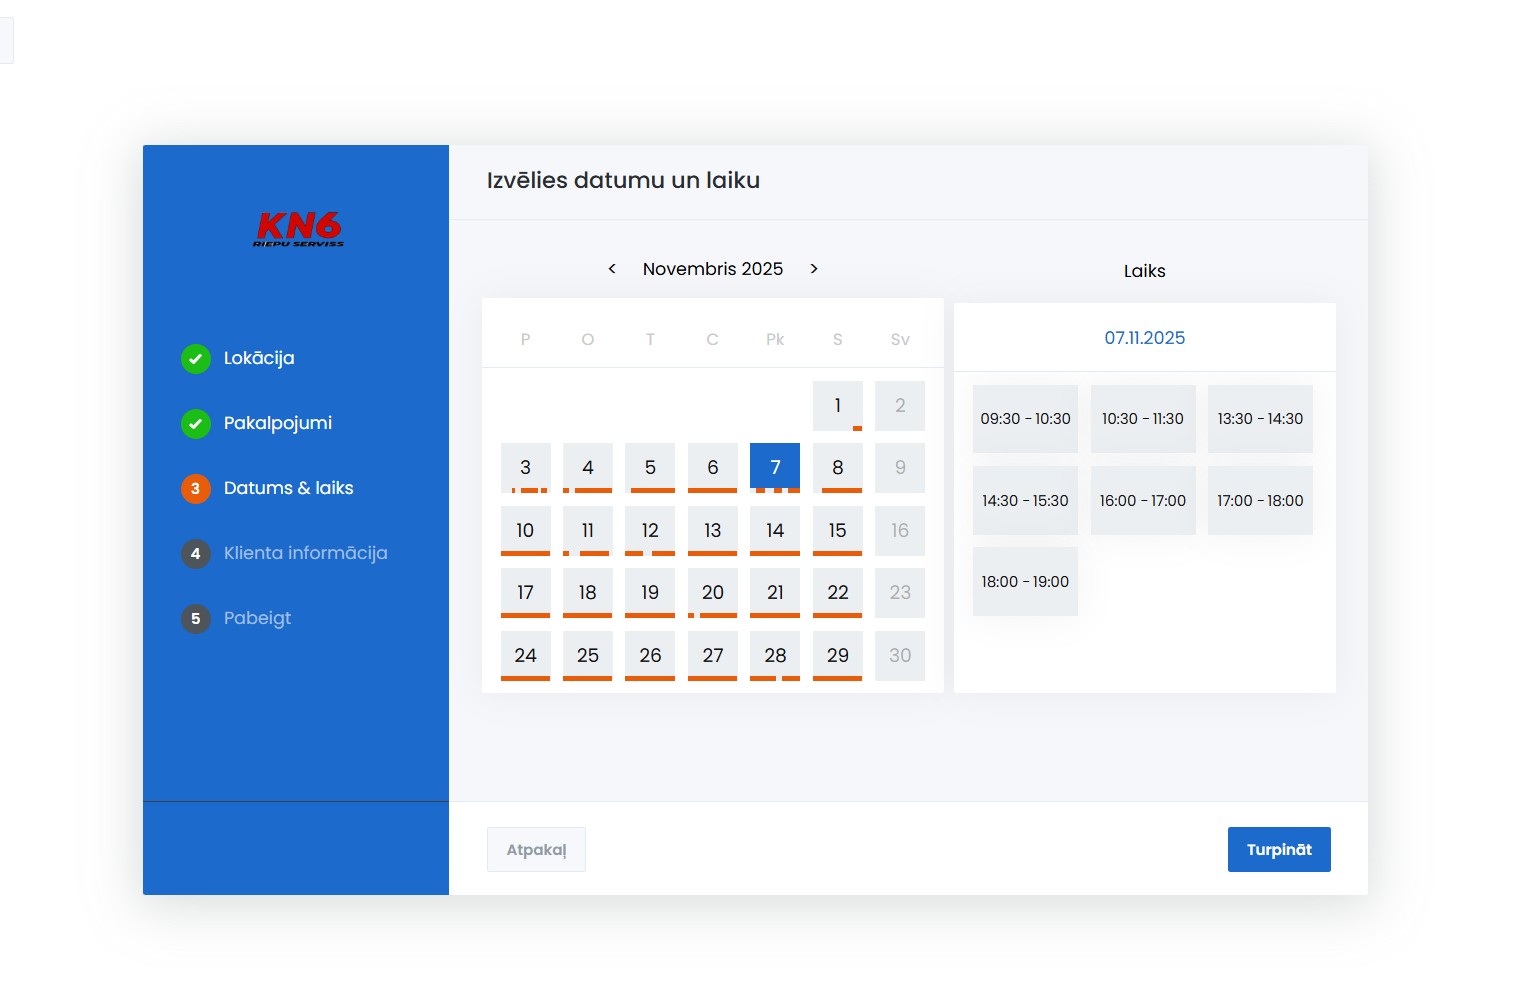This screenshot has width=1526, height=992.
Task: Pick November 21 in the calendar
Action: 775,592
